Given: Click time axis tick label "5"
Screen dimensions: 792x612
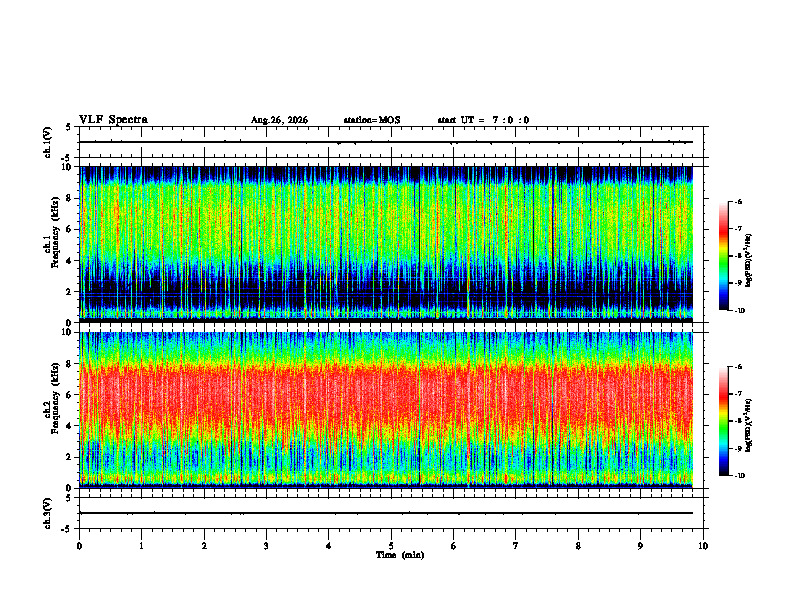Looking at the screenshot, I should click(391, 546).
